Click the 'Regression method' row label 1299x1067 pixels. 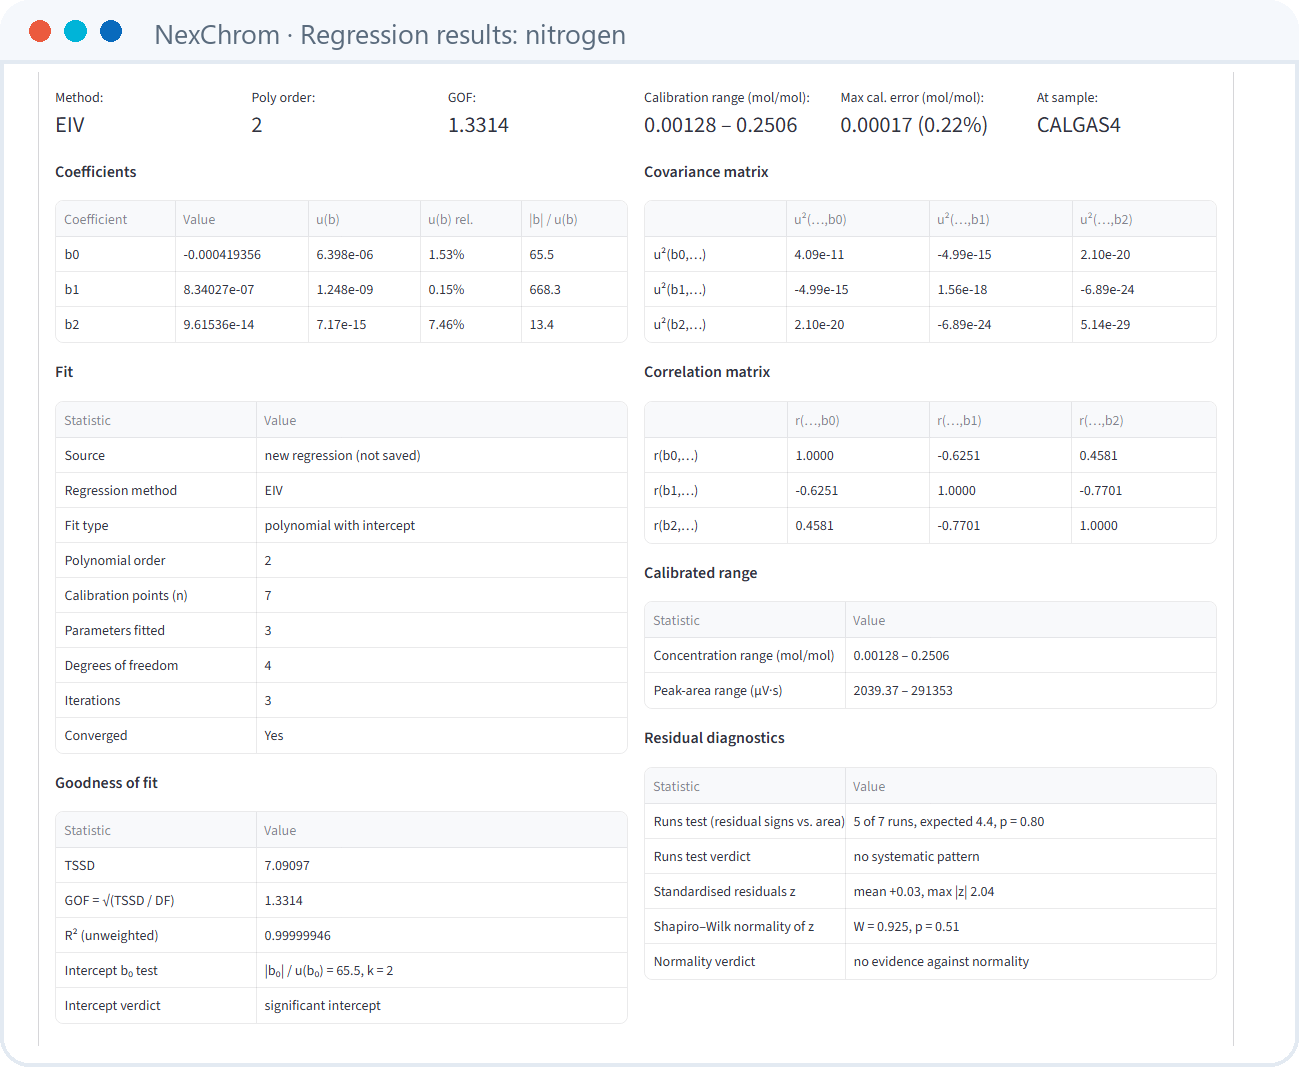(121, 491)
